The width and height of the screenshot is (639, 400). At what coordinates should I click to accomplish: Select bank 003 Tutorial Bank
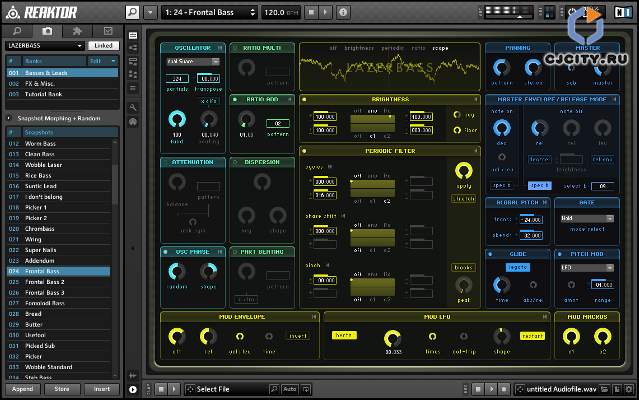coord(62,94)
